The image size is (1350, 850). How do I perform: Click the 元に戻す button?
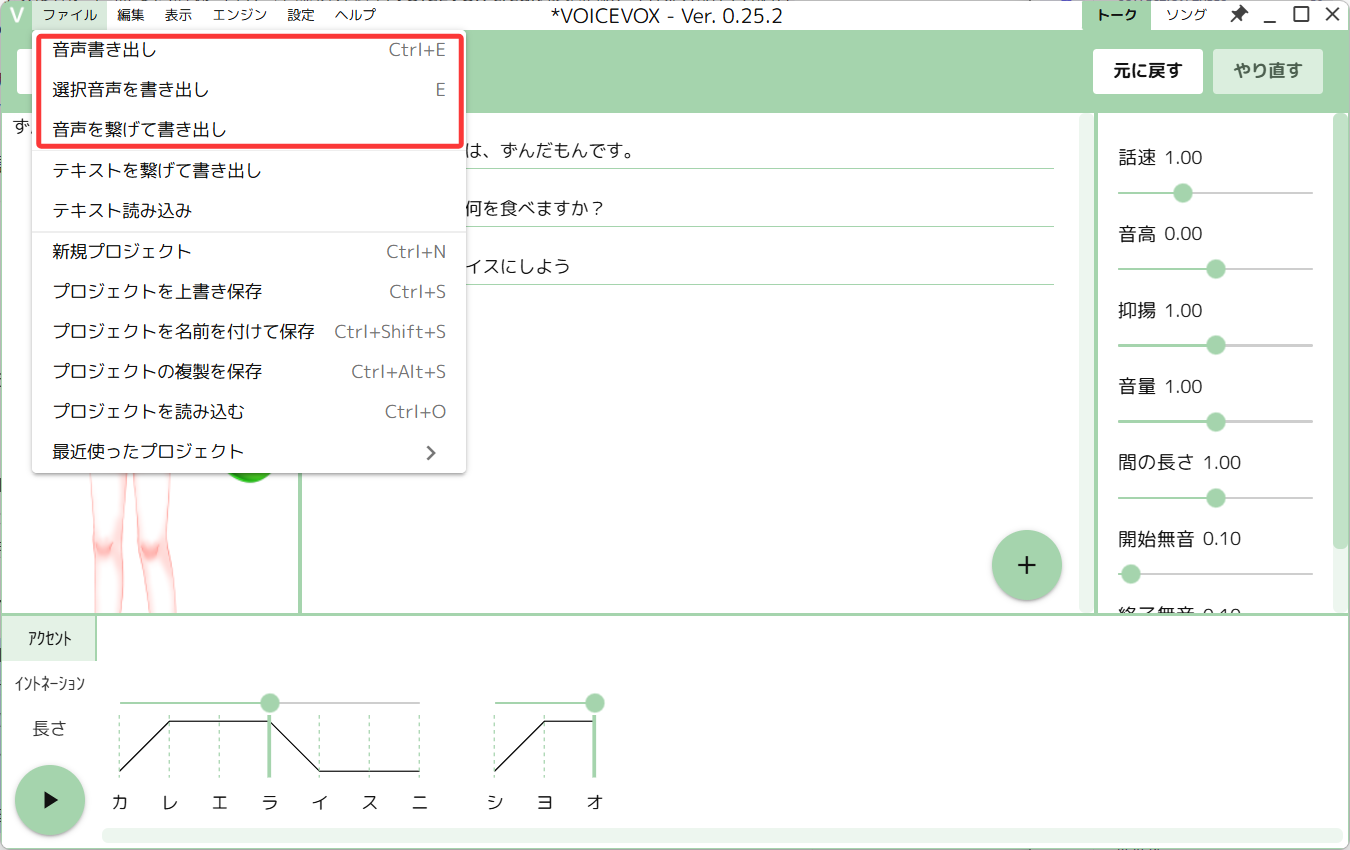tap(1148, 71)
